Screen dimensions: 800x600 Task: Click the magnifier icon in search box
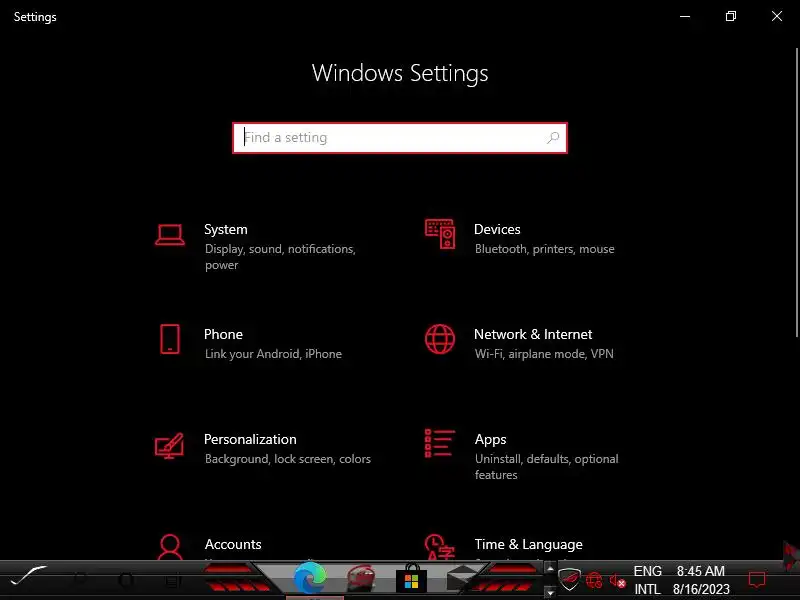553,138
